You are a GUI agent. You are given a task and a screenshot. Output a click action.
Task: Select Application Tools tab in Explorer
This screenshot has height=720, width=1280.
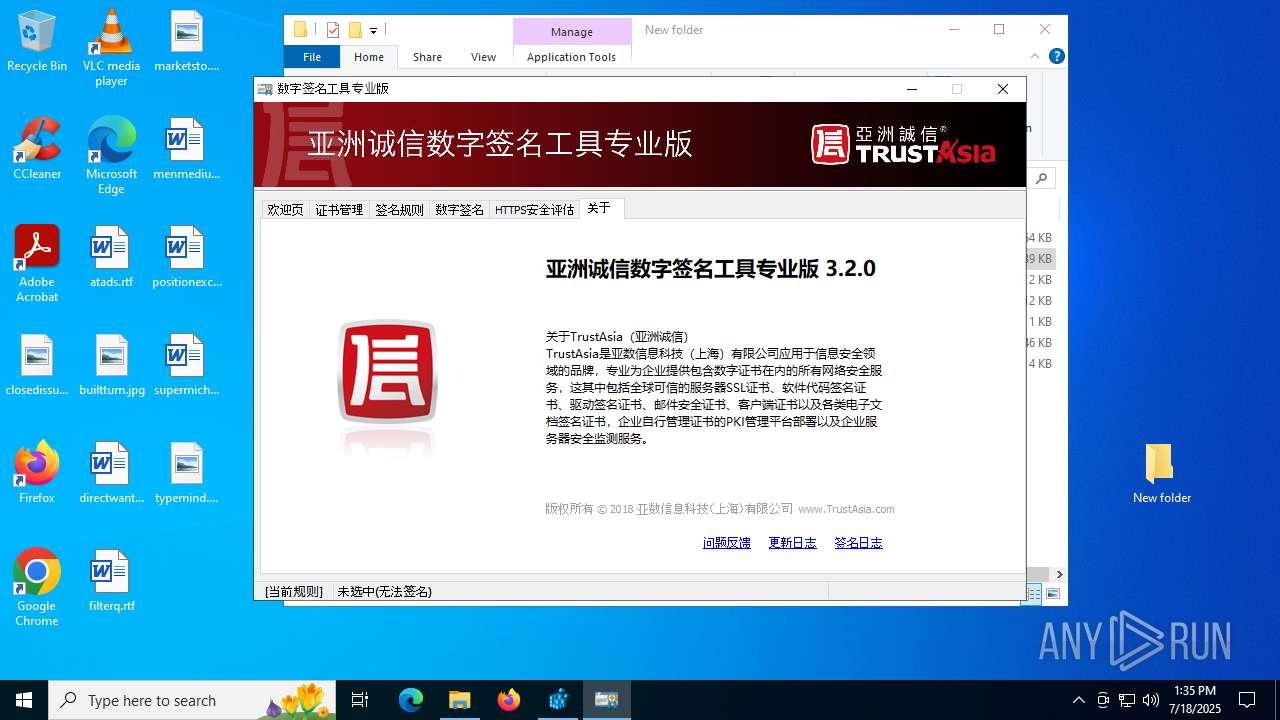571,57
